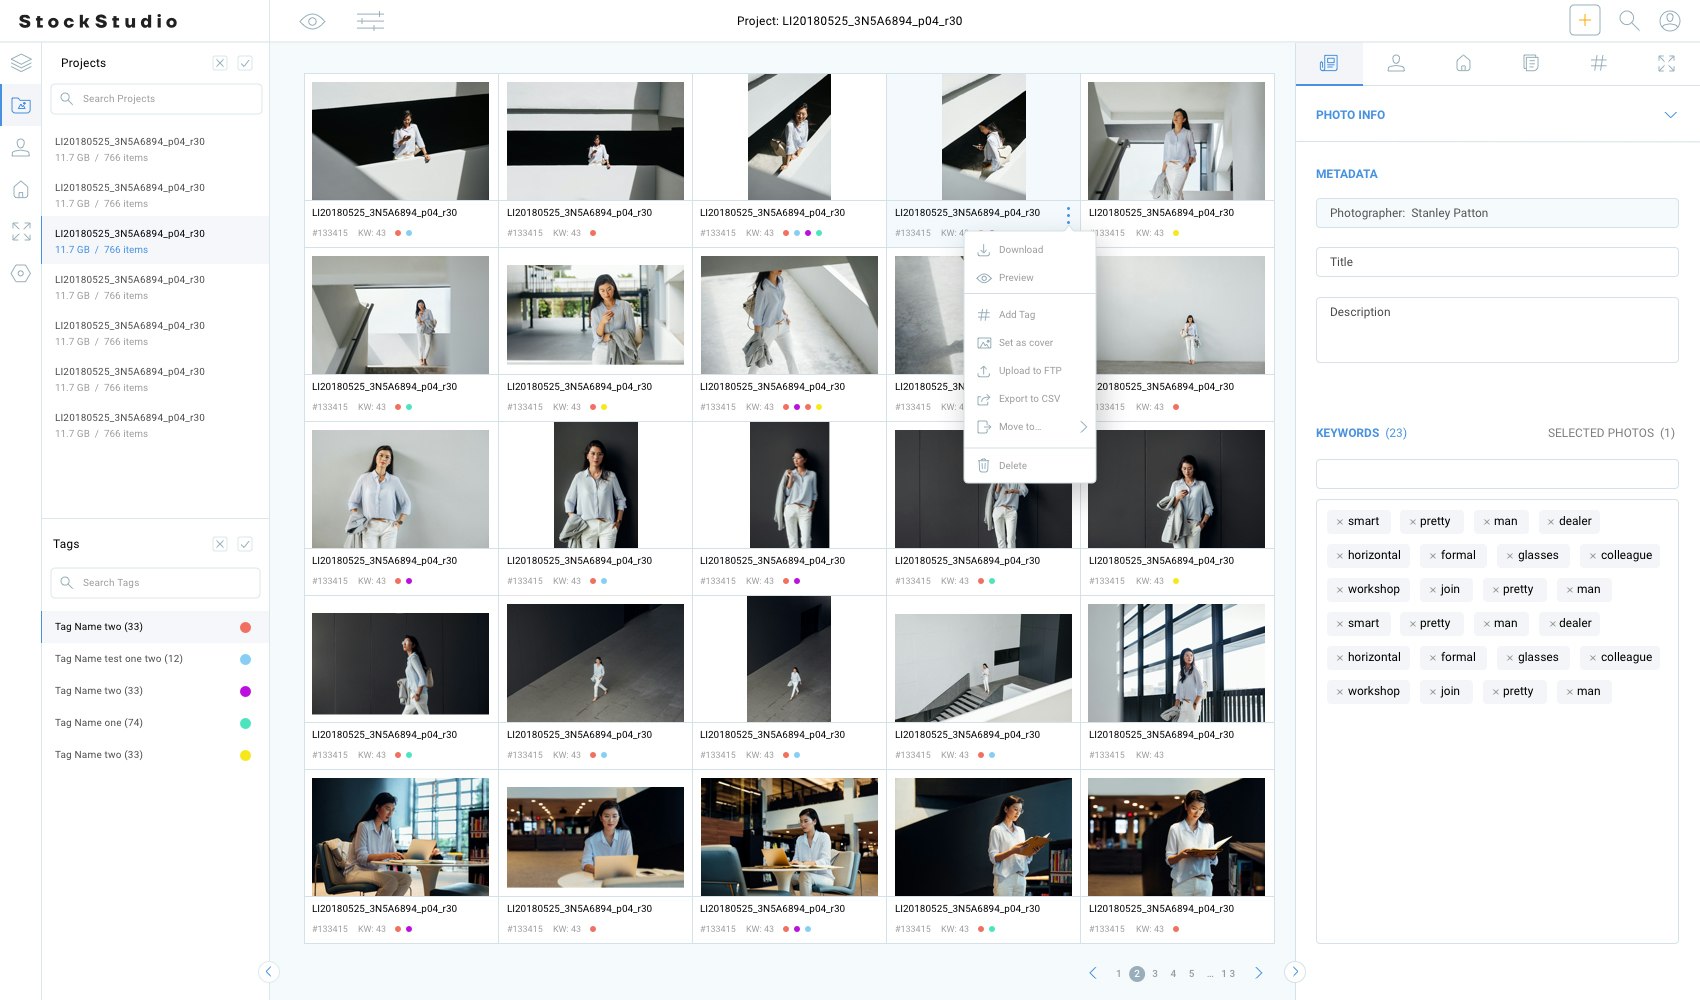Switch to the hashtag tab in the right panel
The image size is (1700, 1000).
pyautogui.click(x=1599, y=63)
